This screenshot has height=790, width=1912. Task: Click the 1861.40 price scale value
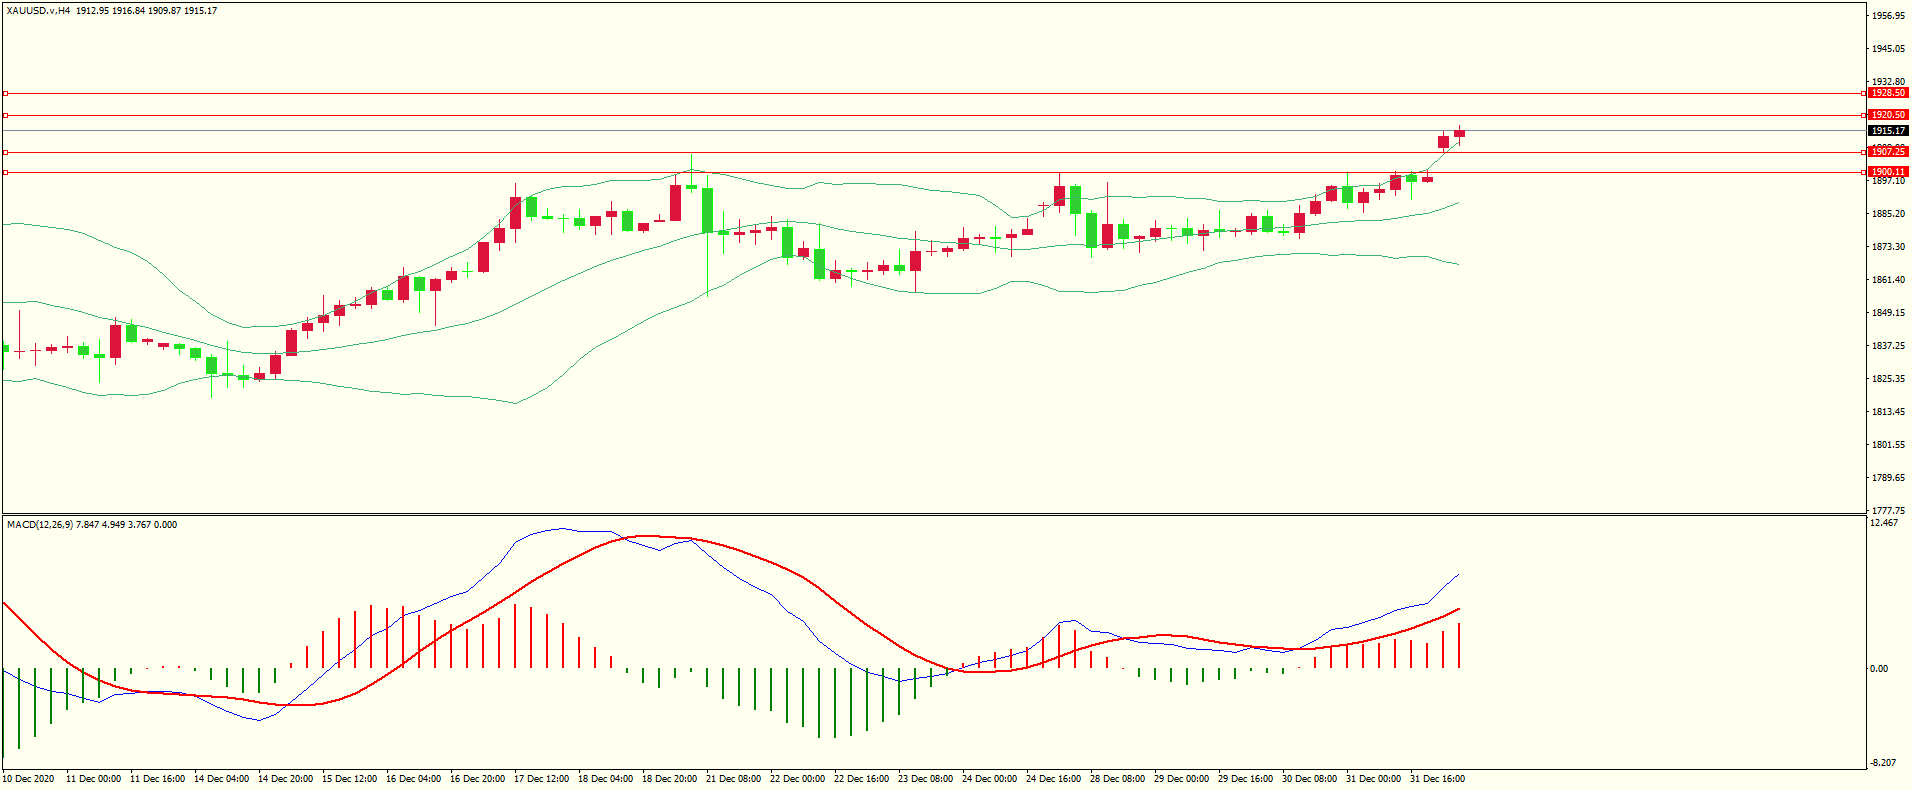pos(1888,280)
